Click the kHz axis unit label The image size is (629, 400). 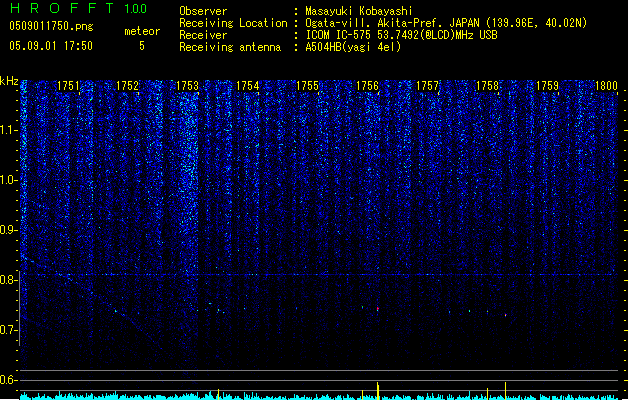(x=9, y=81)
